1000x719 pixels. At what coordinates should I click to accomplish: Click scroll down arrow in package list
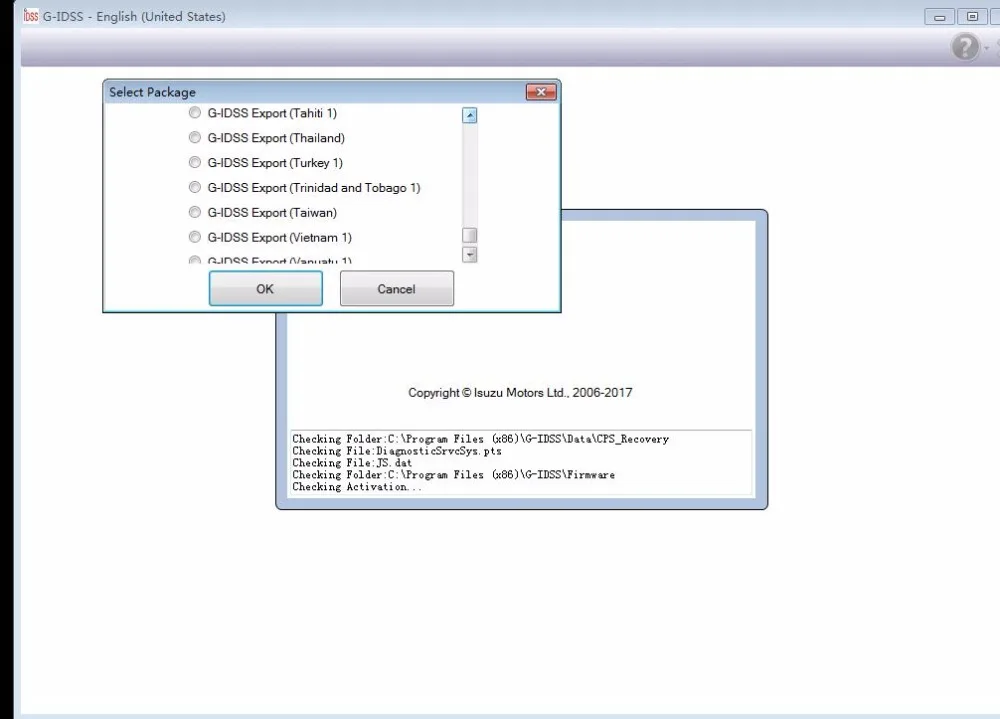click(469, 255)
